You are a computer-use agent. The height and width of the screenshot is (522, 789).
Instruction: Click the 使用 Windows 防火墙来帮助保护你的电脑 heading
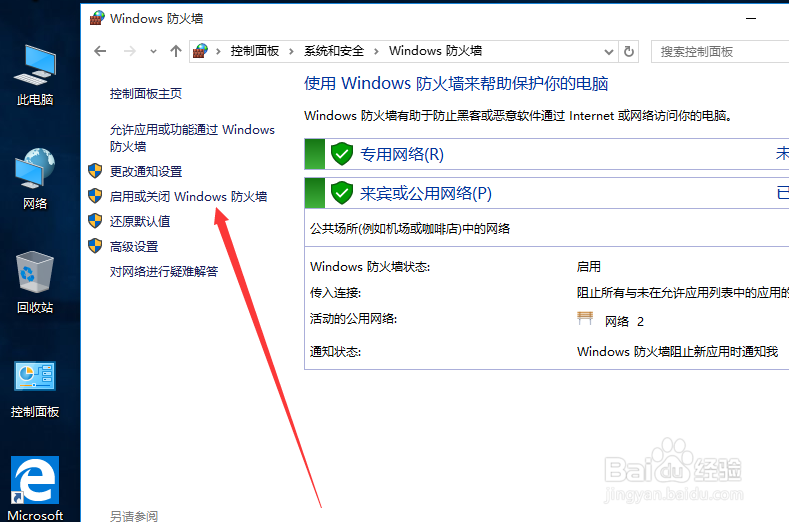(x=456, y=84)
